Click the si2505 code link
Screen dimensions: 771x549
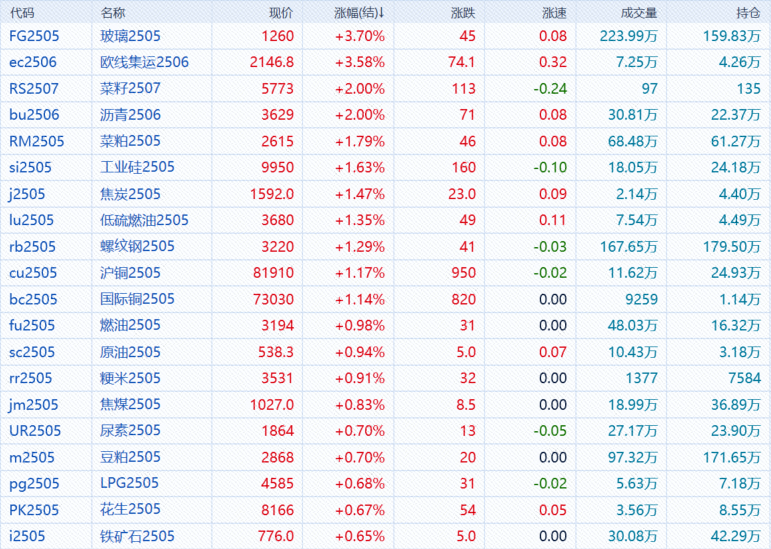(31, 167)
